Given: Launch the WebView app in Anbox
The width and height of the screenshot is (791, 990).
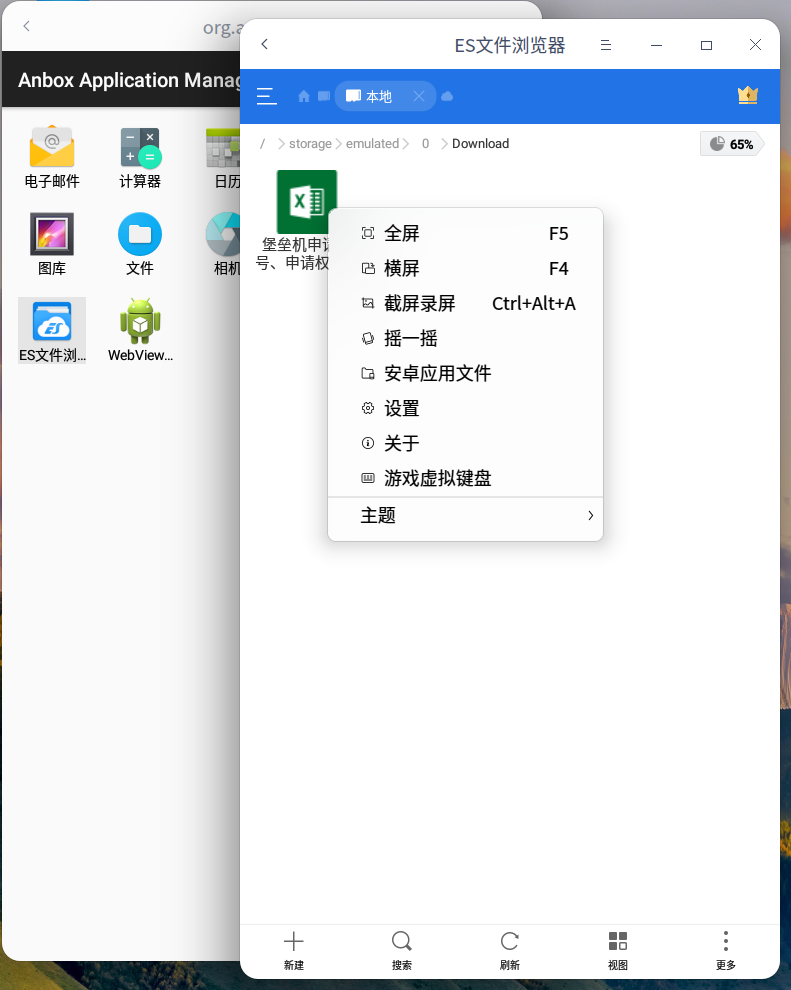Looking at the screenshot, I should tap(140, 331).
